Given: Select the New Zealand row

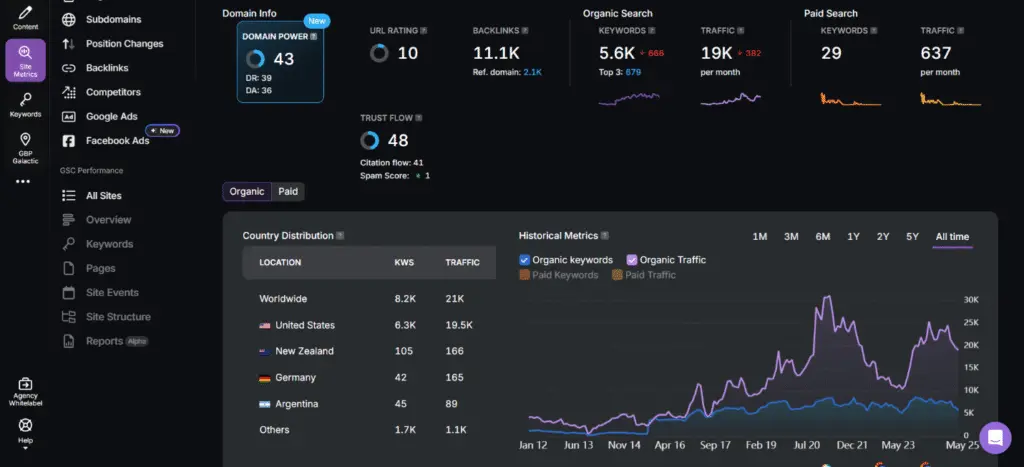Looking at the screenshot, I should [x=369, y=351].
